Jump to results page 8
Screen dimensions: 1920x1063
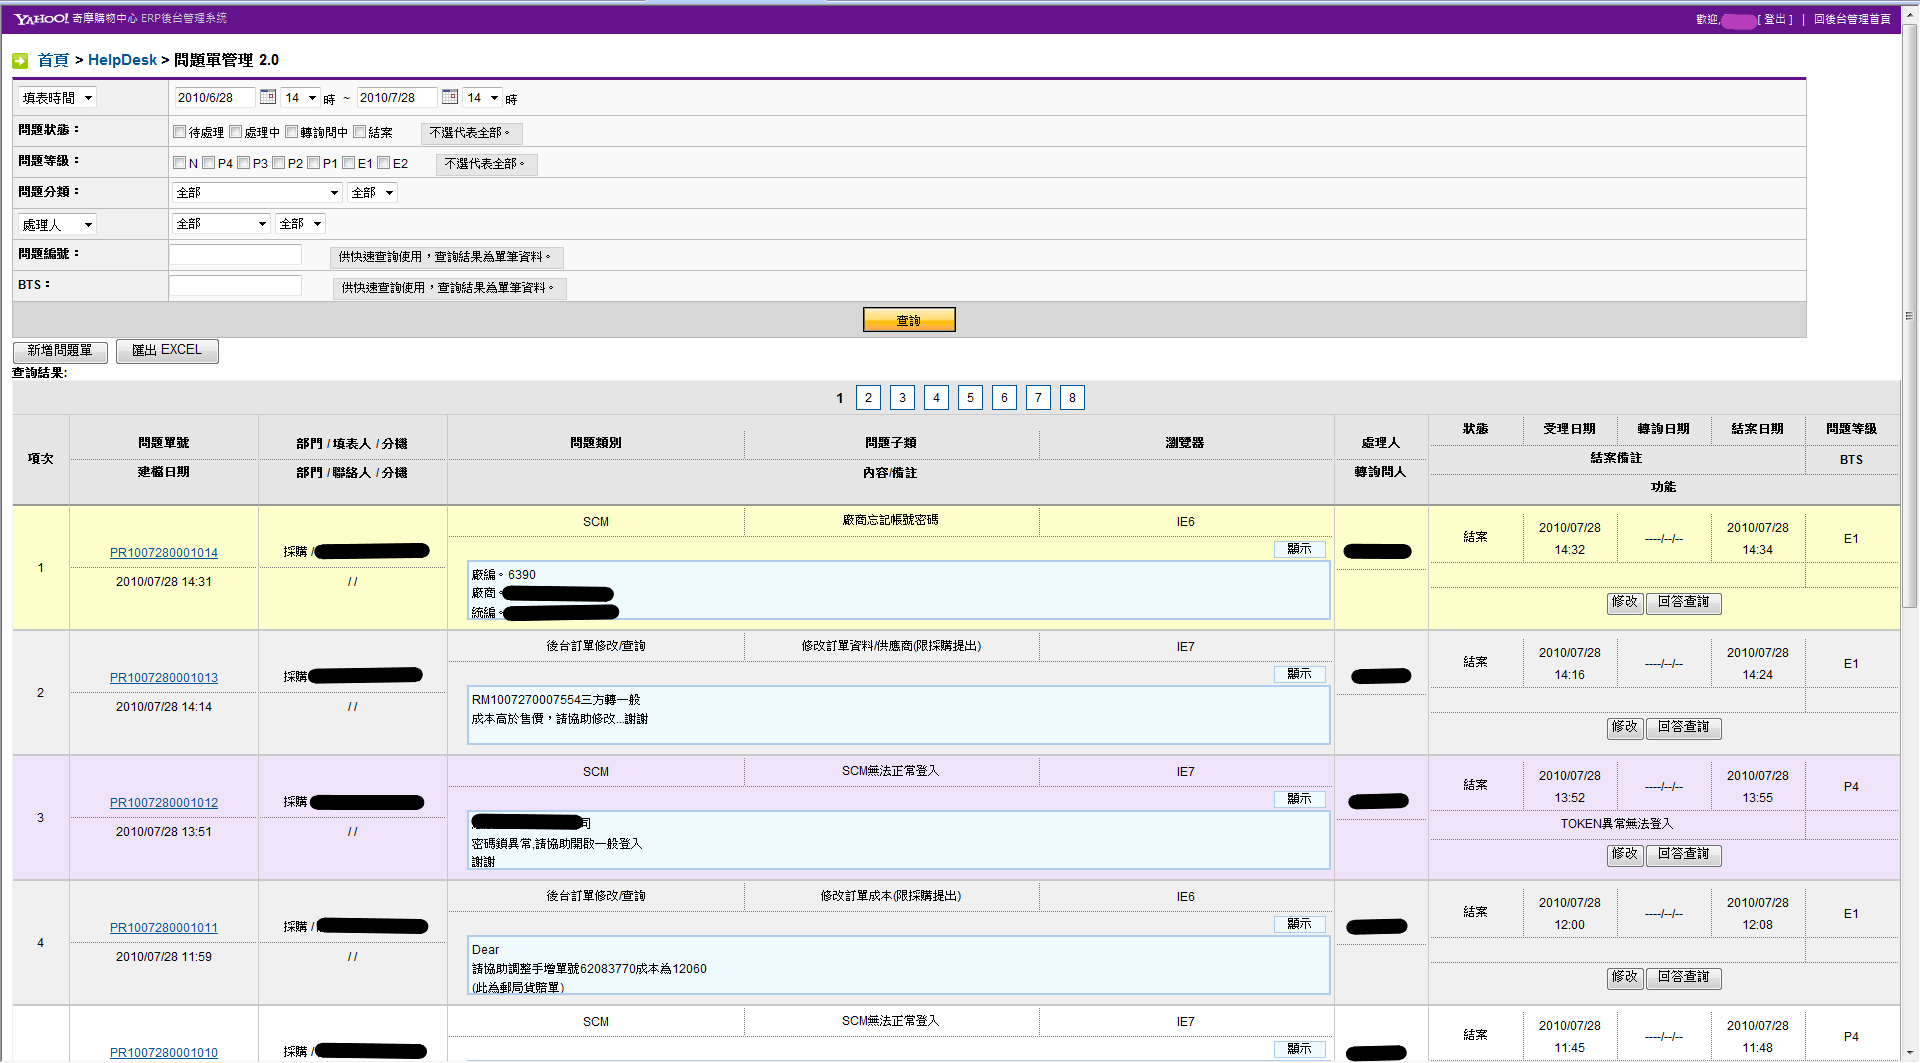(x=1072, y=398)
